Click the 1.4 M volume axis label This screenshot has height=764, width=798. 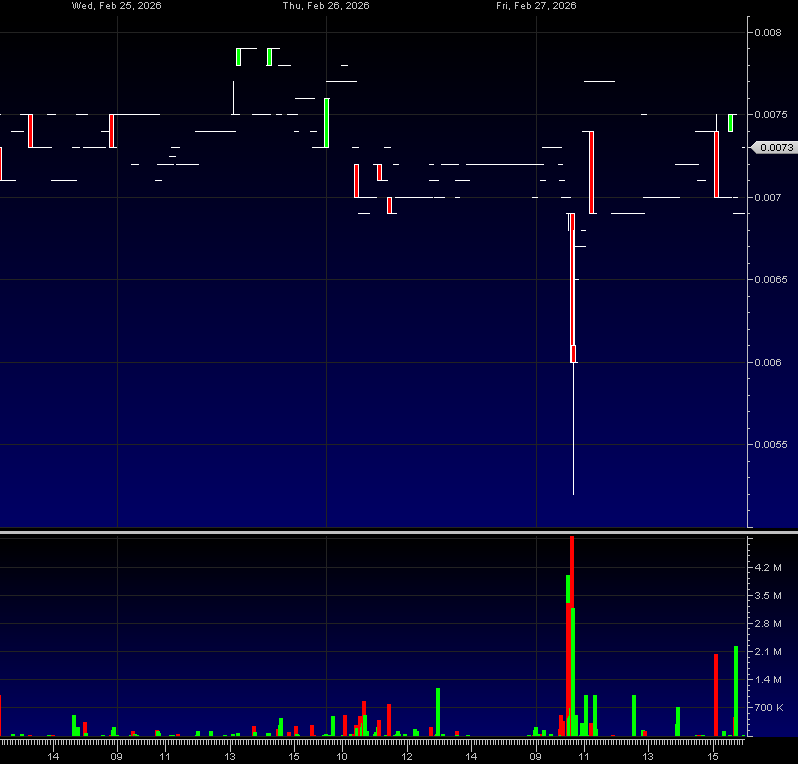point(768,680)
